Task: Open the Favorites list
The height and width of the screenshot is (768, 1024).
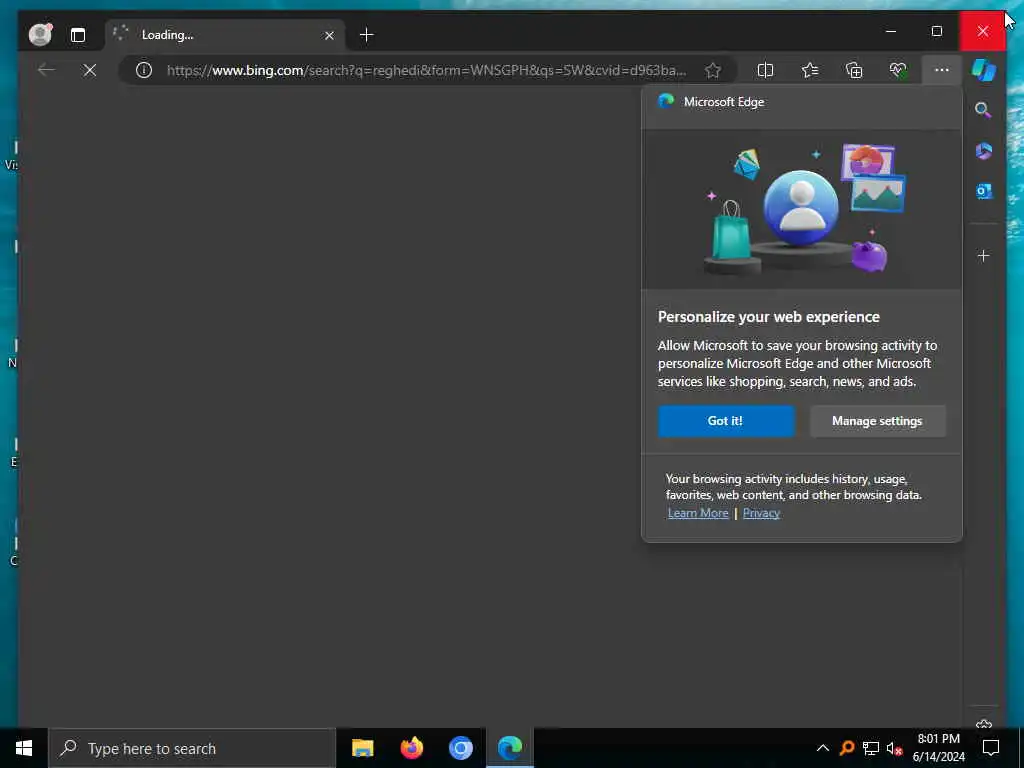Action: click(x=810, y=70)
